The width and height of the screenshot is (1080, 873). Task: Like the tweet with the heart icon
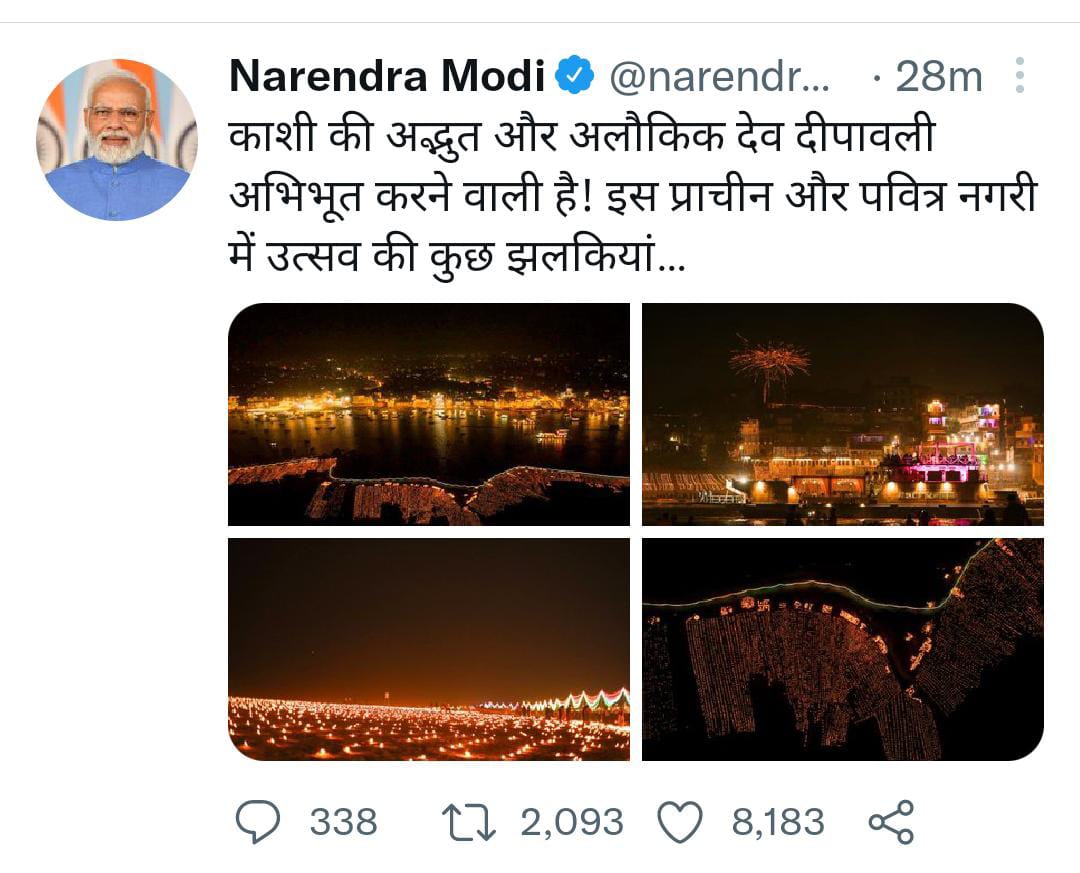(x=680, y=822)
